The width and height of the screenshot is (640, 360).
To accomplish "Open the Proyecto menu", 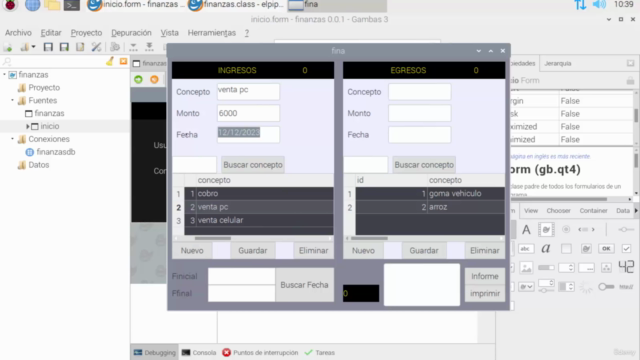I will (86, 33).
